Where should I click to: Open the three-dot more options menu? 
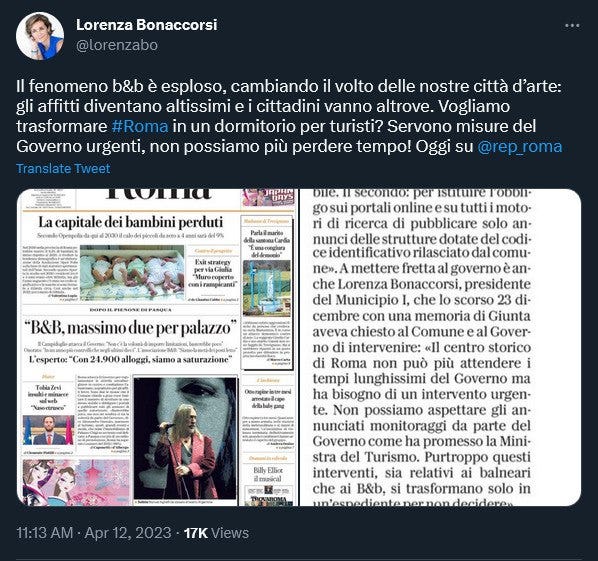click(572, 26)
